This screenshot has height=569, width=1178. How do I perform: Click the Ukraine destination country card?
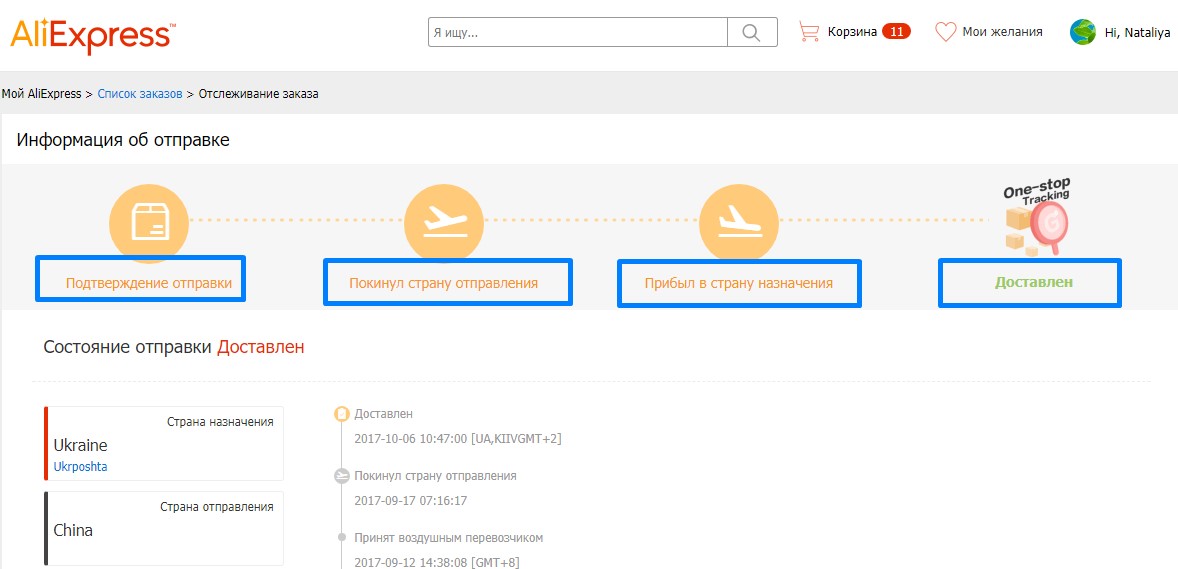click(x=164, y=443)
